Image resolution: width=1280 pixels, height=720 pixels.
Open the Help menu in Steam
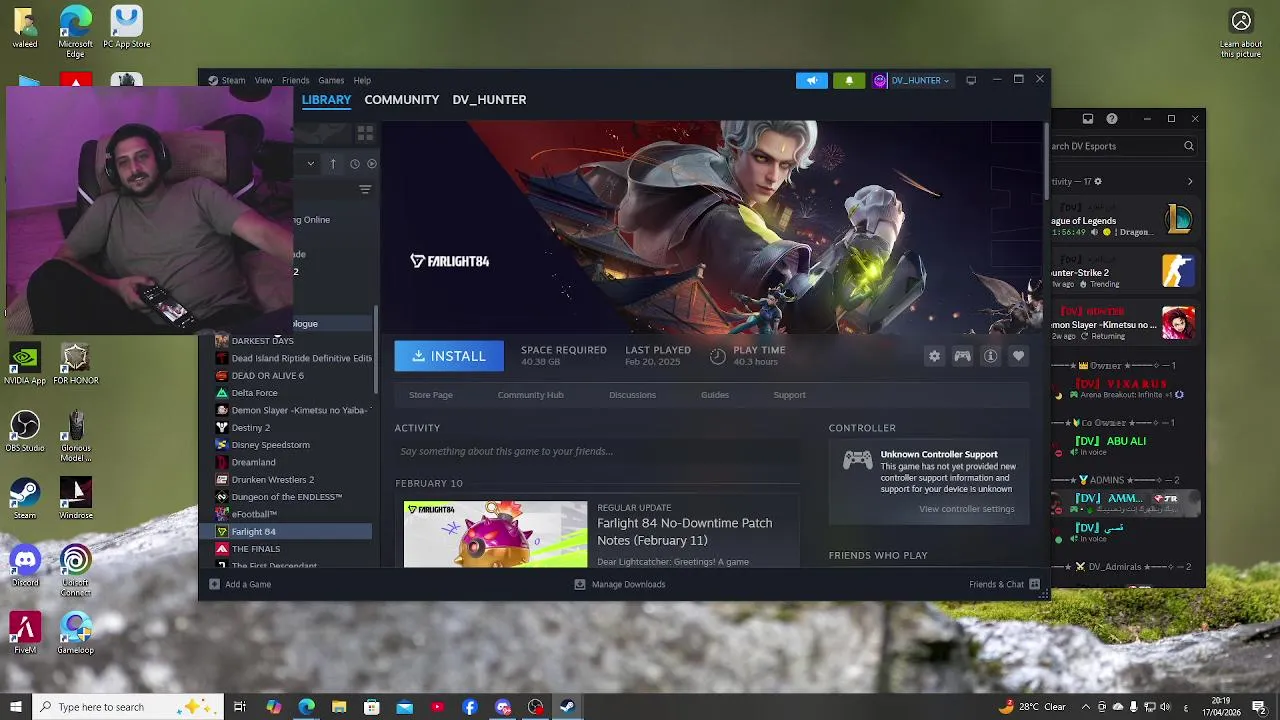click(x=362, y=81)
